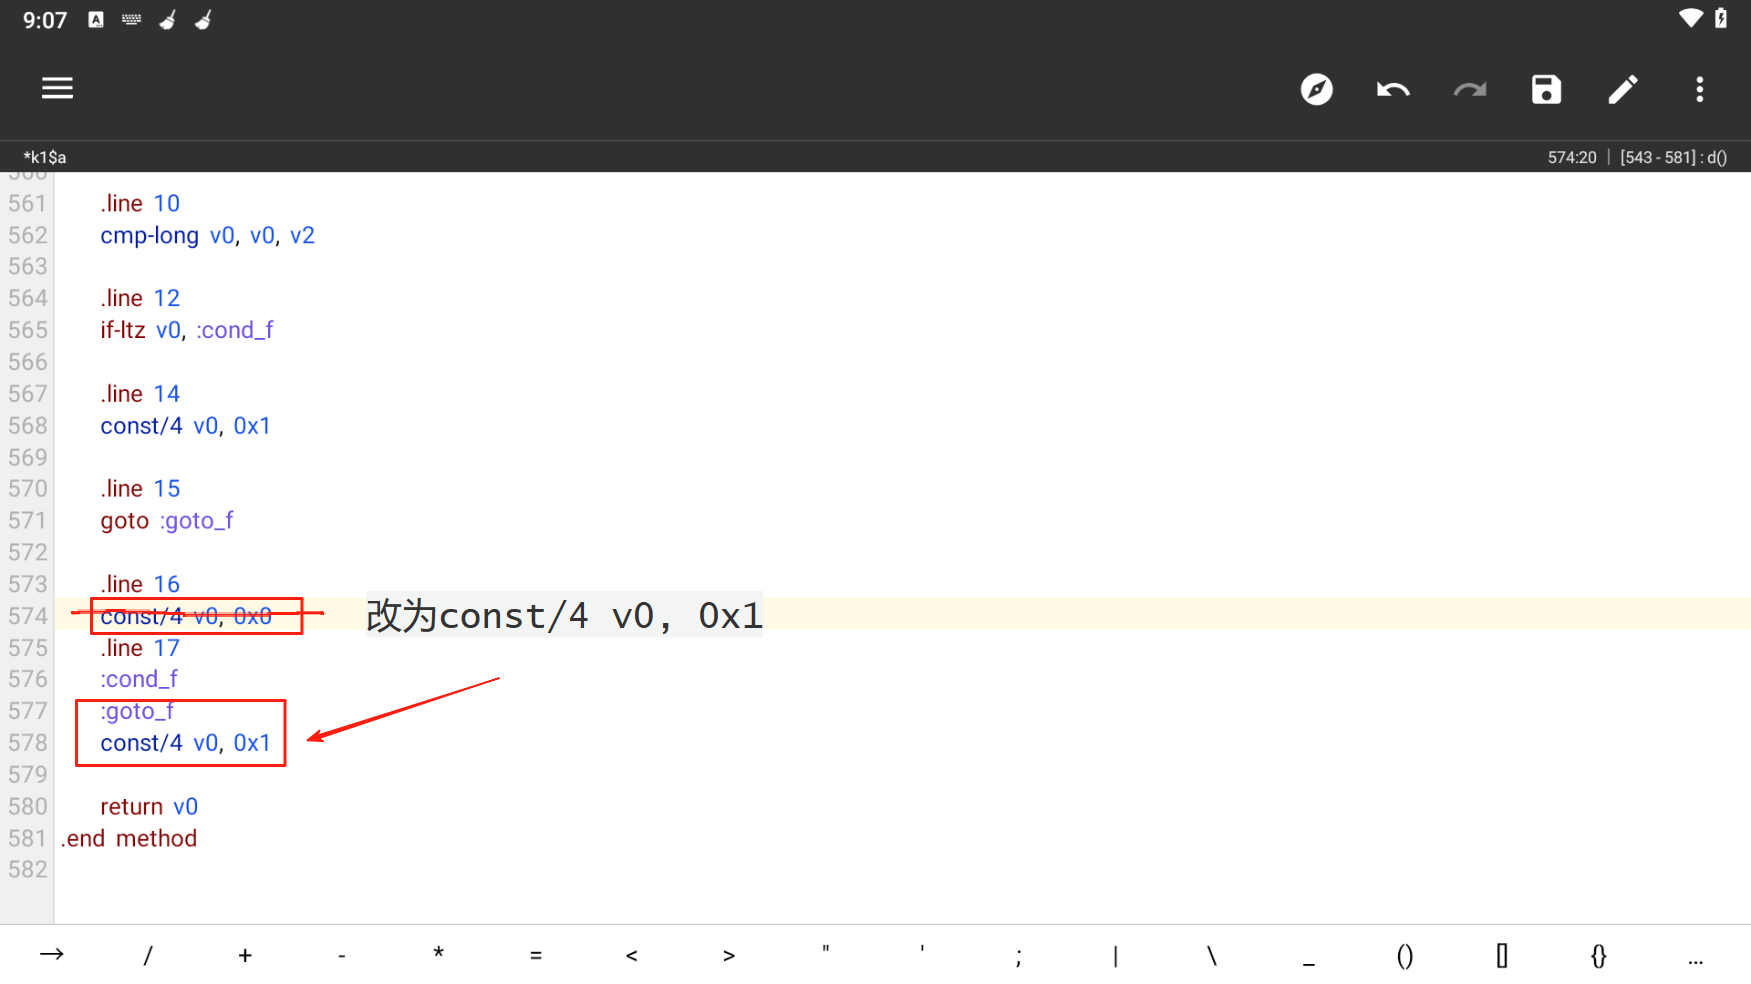Select line number 580 in gutter
Screen dimensions: 1751x984
tap(28, 807)
